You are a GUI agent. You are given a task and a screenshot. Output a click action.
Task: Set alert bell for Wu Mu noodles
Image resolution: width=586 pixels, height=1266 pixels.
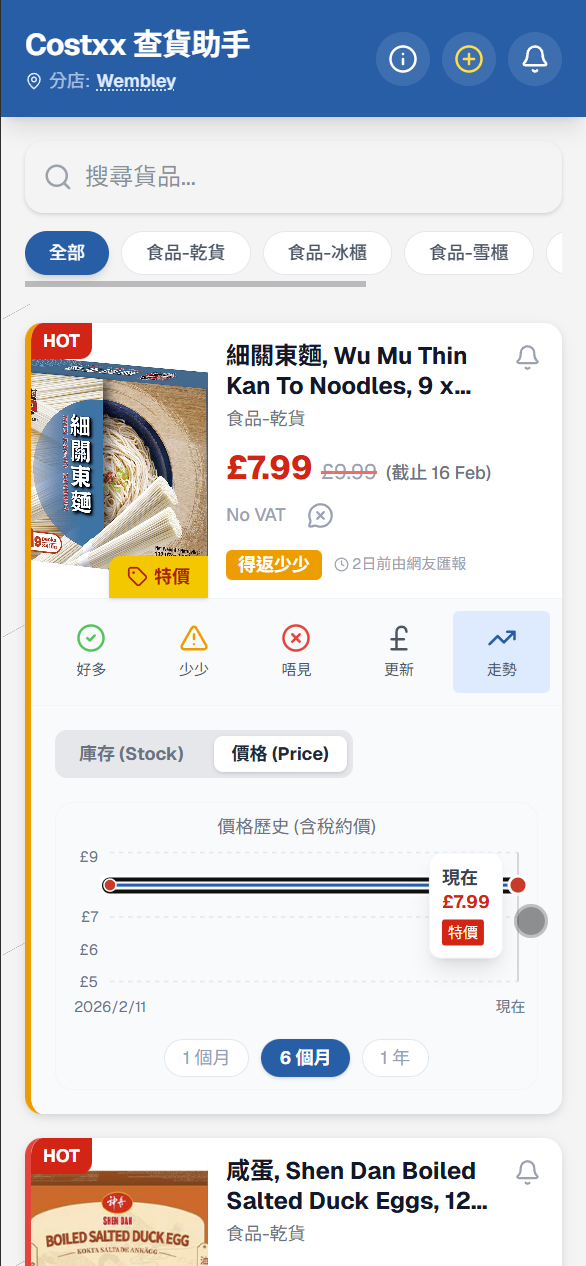pyautogui.click(x=527, y=357)
